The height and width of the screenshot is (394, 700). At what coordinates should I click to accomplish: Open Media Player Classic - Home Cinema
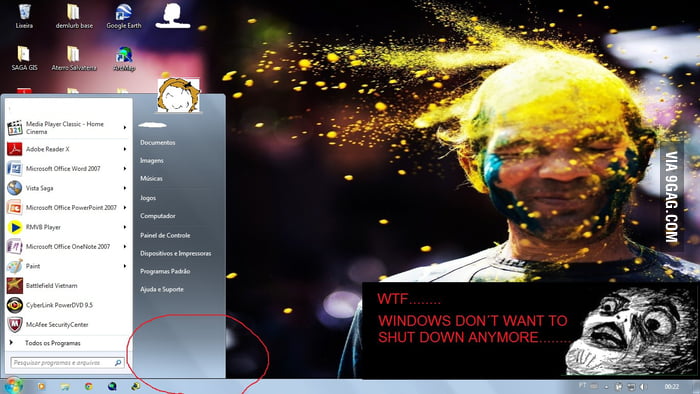click(x=67, y=128)
